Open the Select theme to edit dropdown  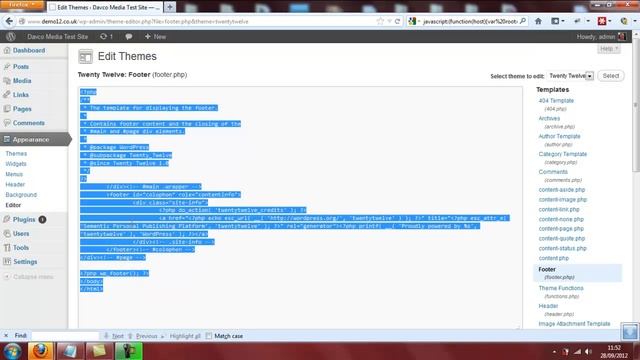(571, 76)
